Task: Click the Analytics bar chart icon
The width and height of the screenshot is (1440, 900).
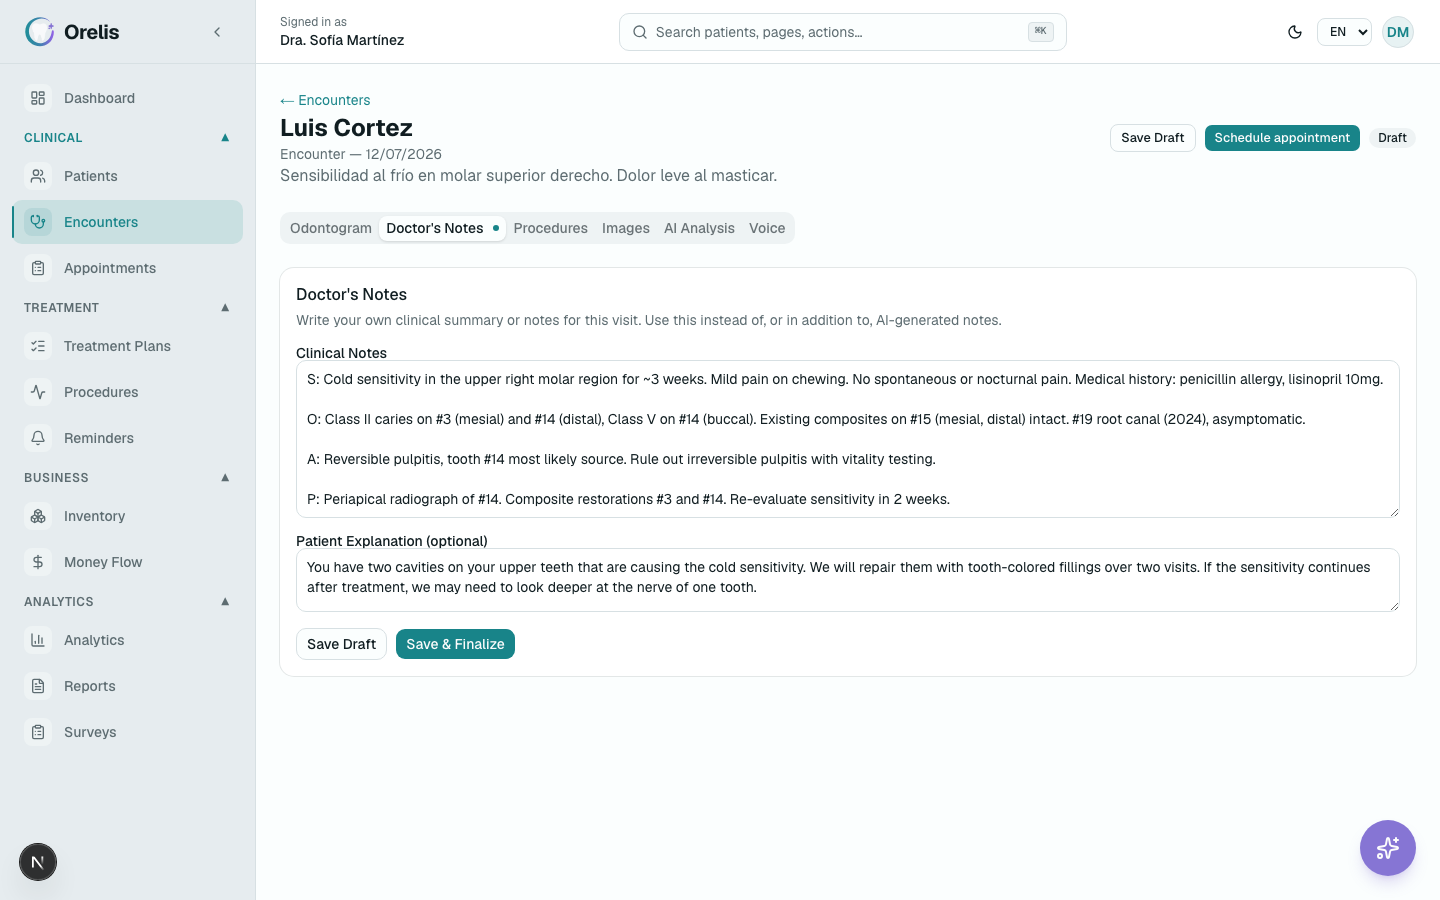Action: pyautogui.click(x=38, y=640)
